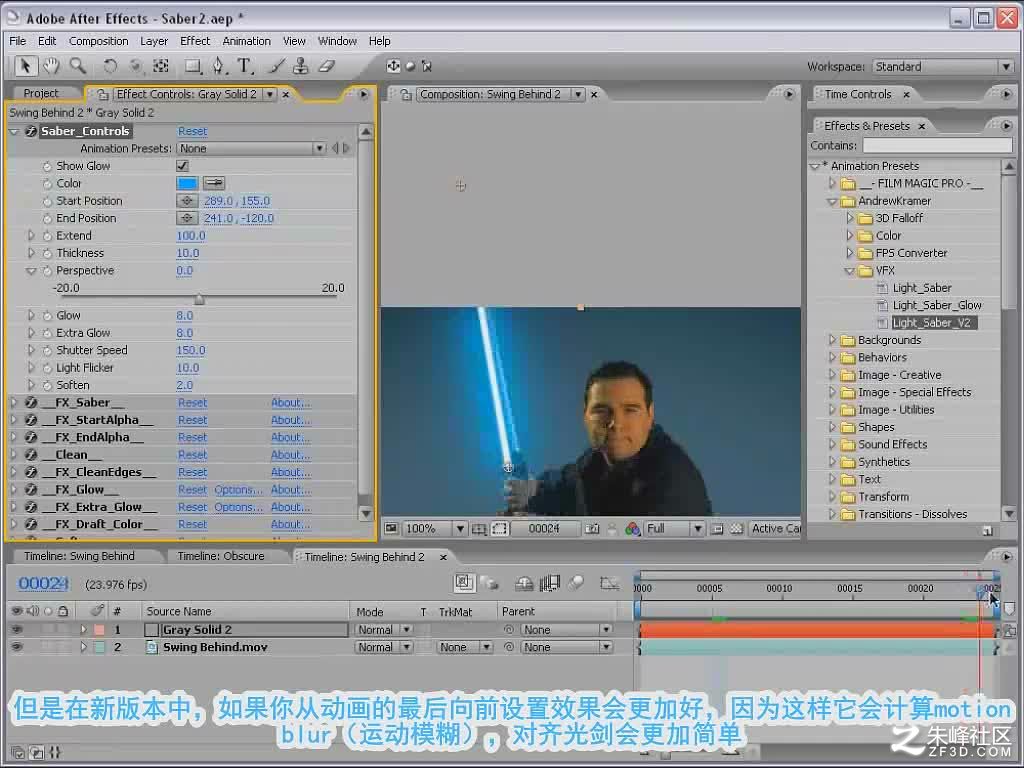Click the Graph Editor timeline icon
The height and width of the screenshot is (768, 1024).
coord(609,583)
